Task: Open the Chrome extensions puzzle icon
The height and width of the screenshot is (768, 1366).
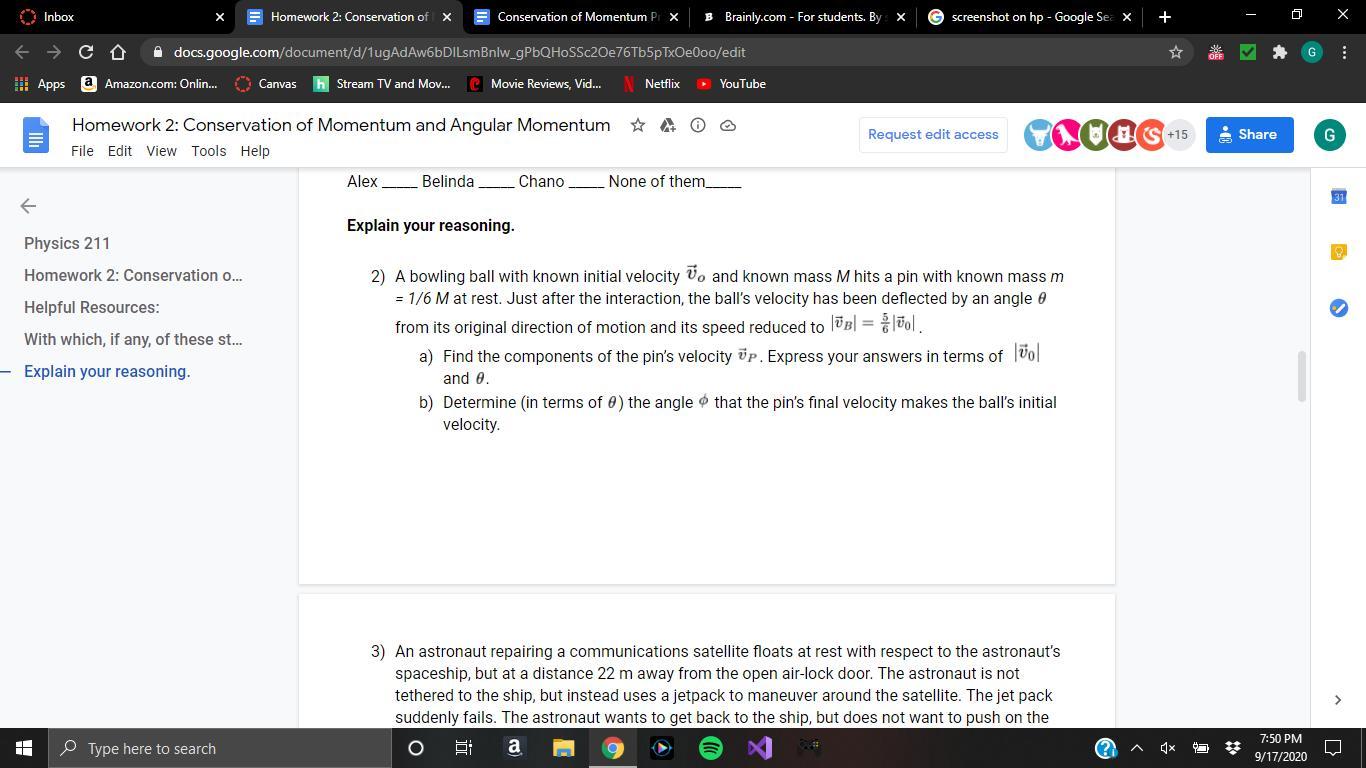Action: pyautogui.click(x=1279, y=52)
